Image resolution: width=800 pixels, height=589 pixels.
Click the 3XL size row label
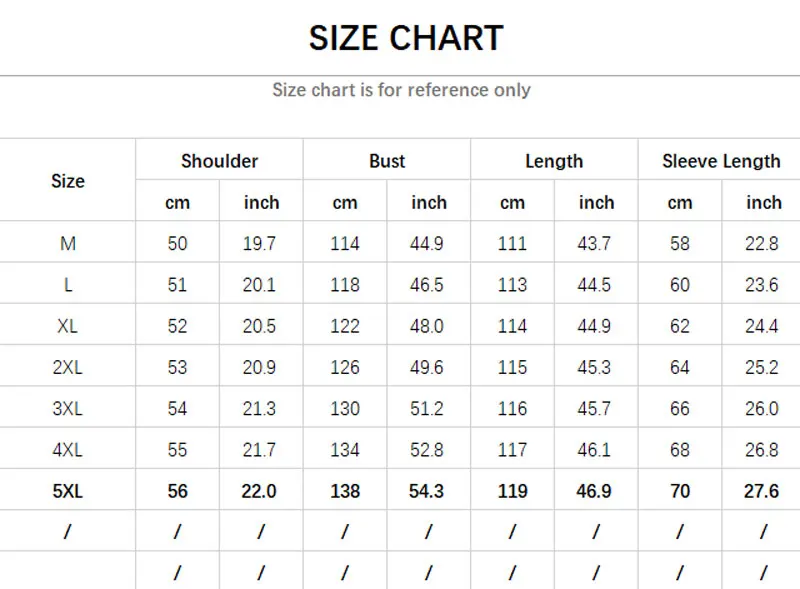68,409
